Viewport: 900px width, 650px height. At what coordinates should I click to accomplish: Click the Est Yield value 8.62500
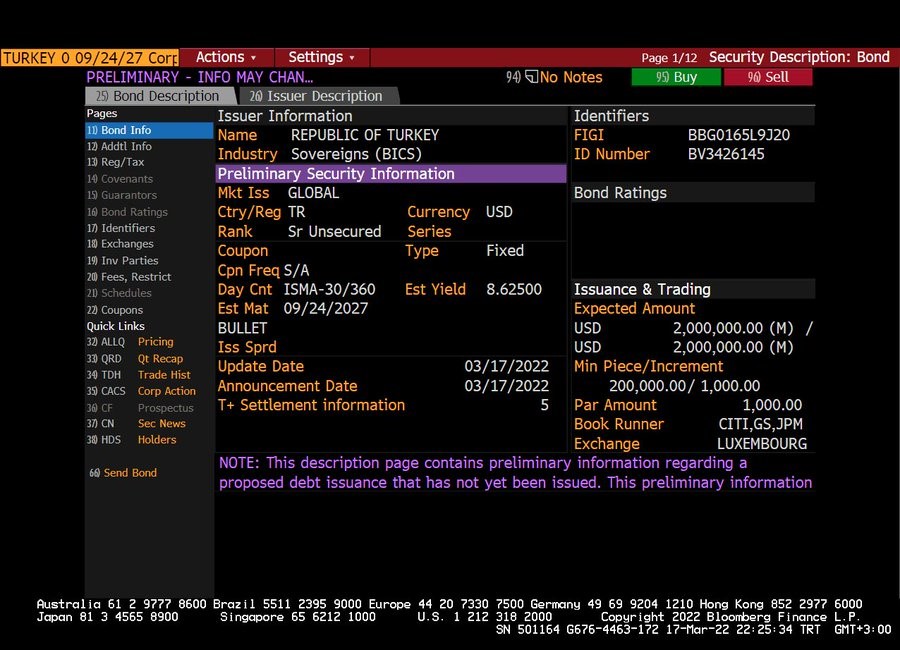click(514, 289)
